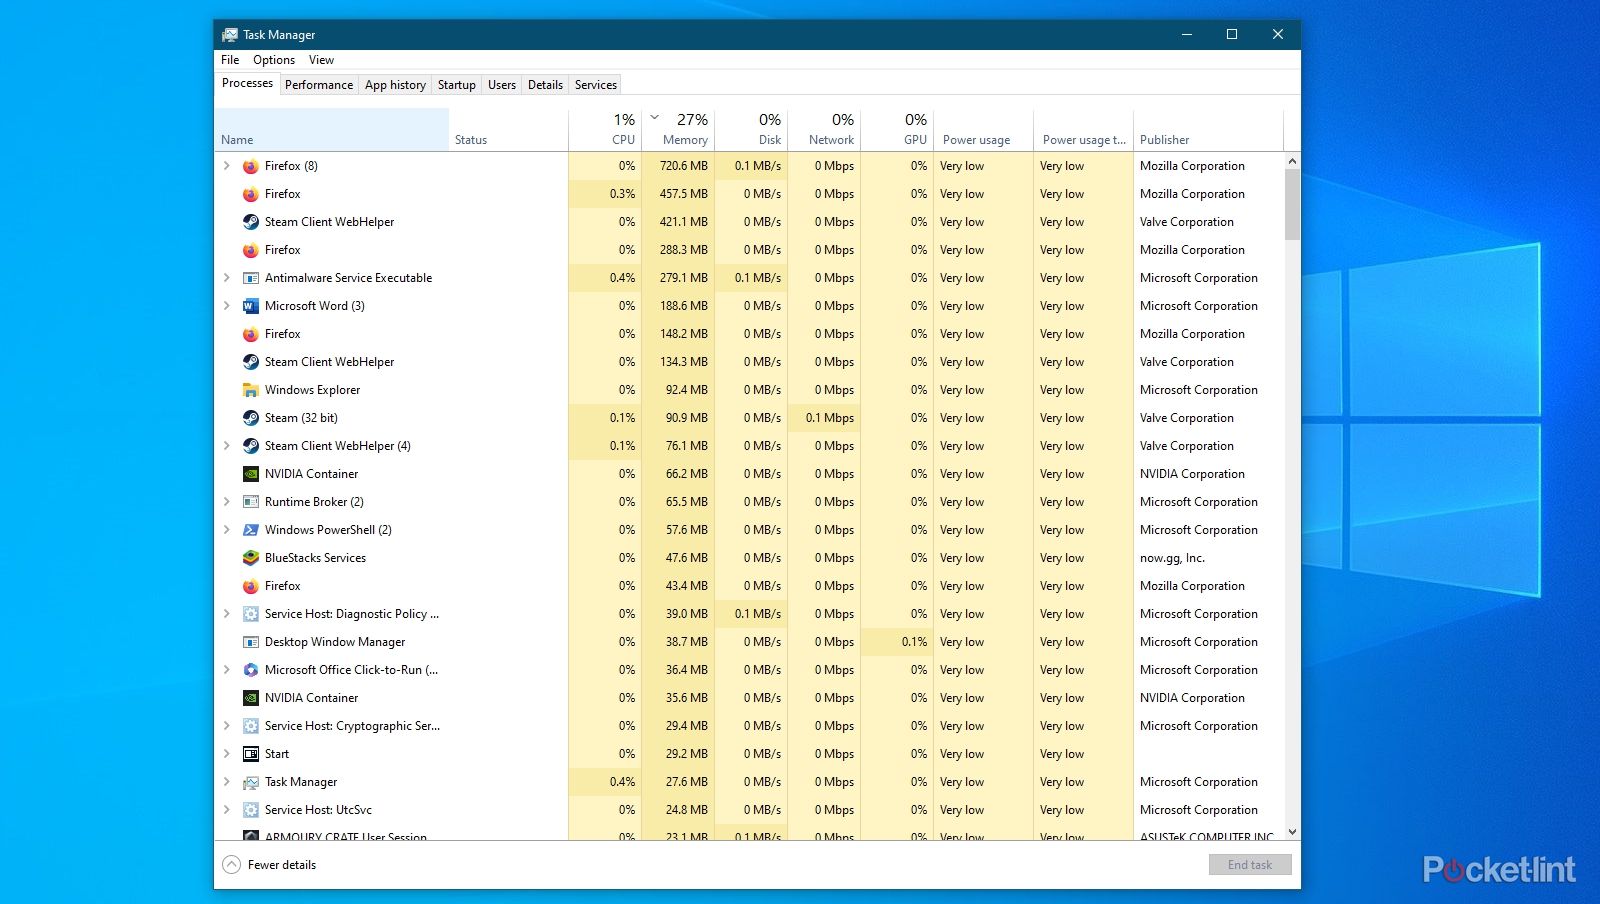The height and width of the screenshot is (904, 1600).
Task: Click the Fewer details arrow icon
Action: [231, 865]
